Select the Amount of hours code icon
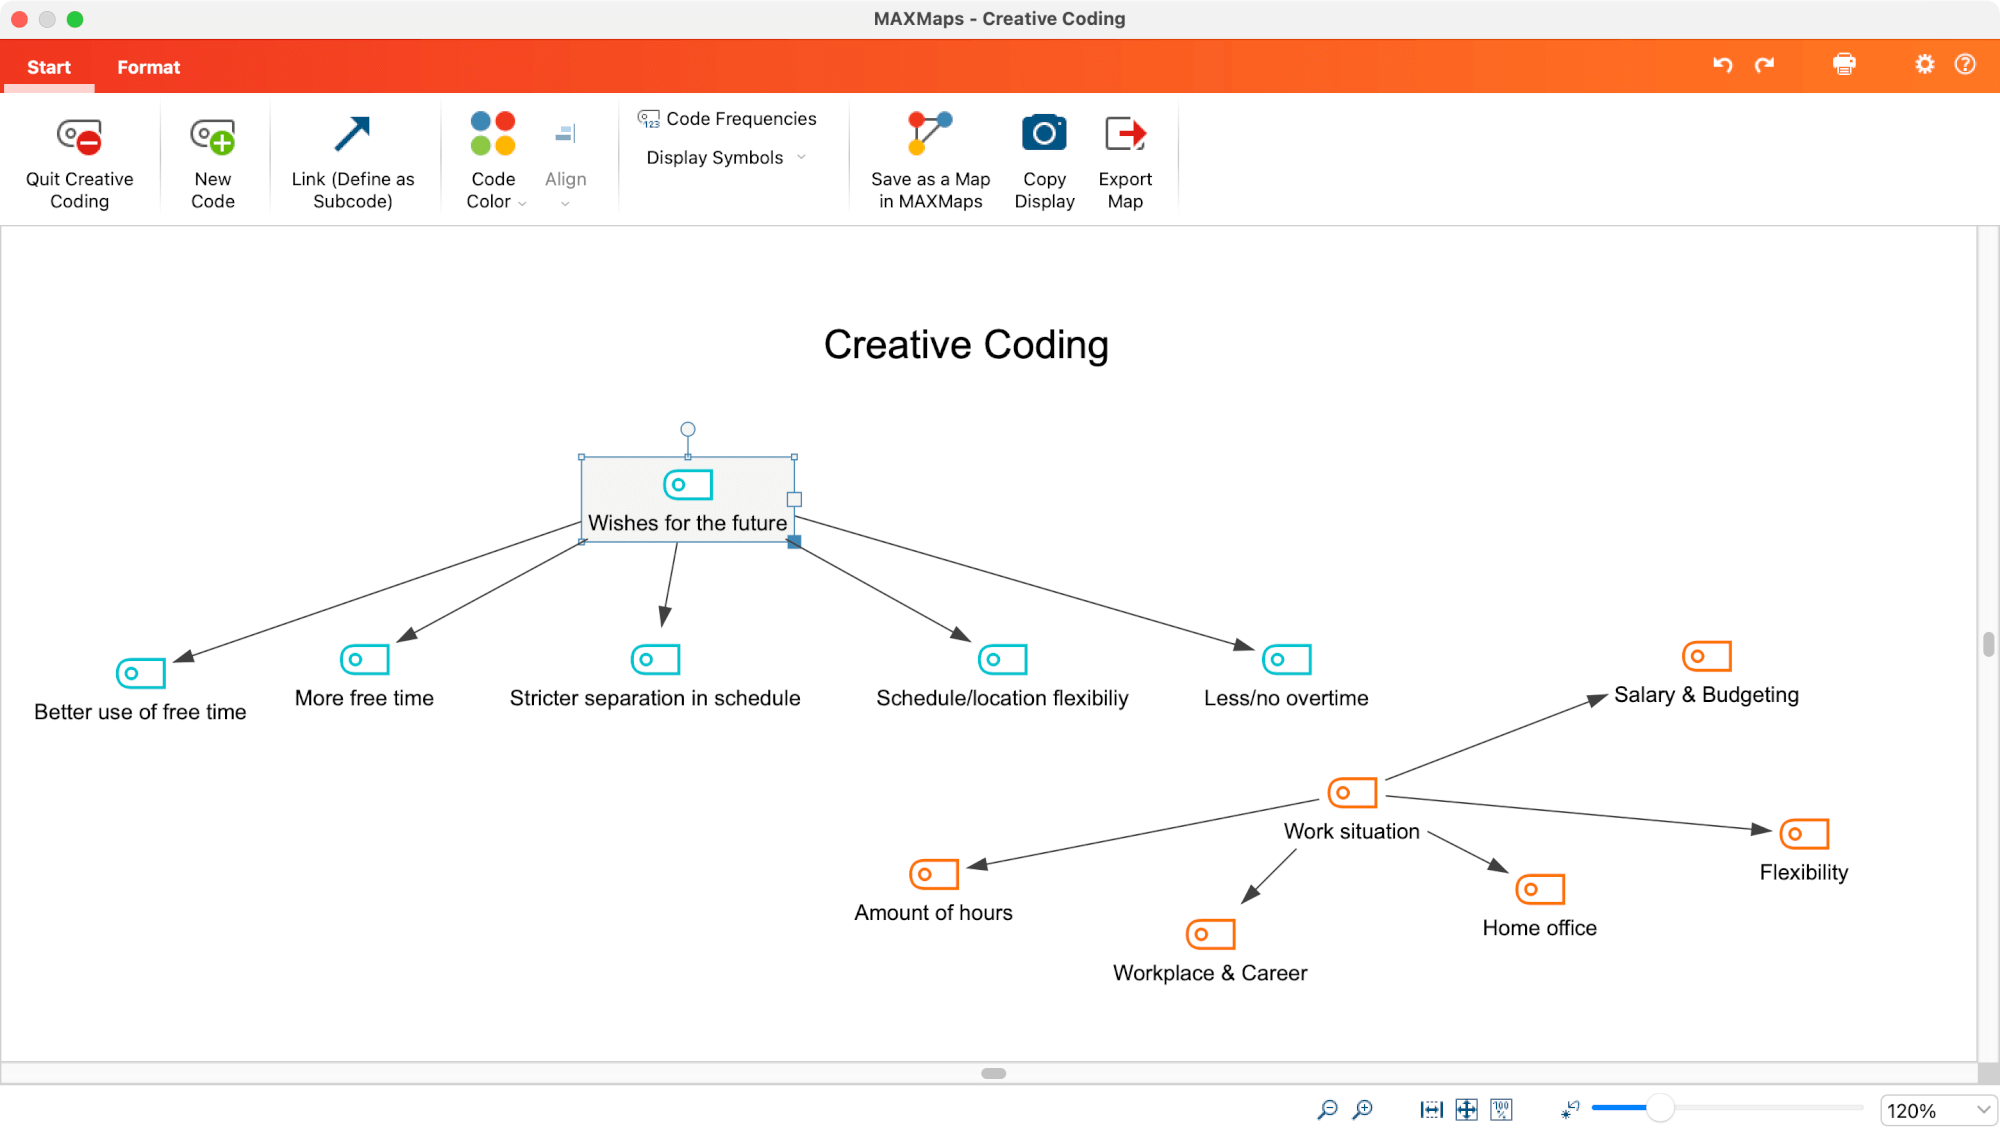 [934, 874]
